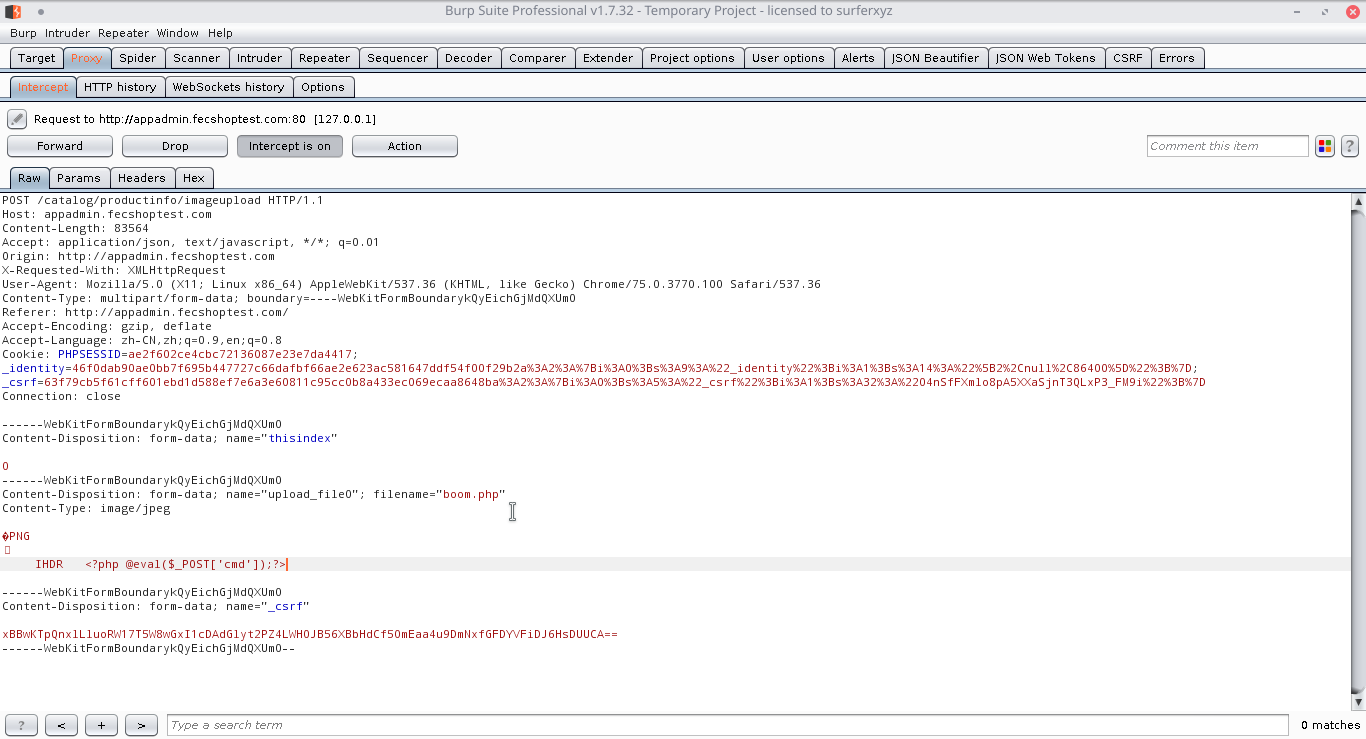Click the User-Agent header line
The height and width of the screenshot is (739, 1366).
coord(411,284)
